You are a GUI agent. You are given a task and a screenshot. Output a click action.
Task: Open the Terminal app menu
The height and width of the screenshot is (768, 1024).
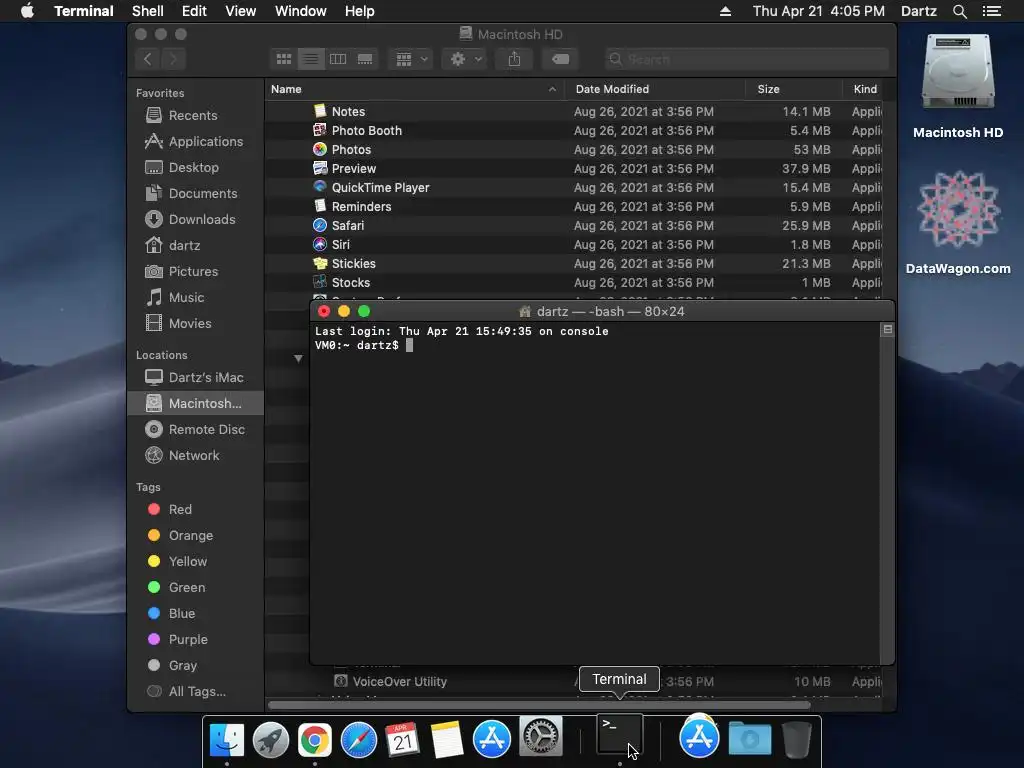point(84,11)
